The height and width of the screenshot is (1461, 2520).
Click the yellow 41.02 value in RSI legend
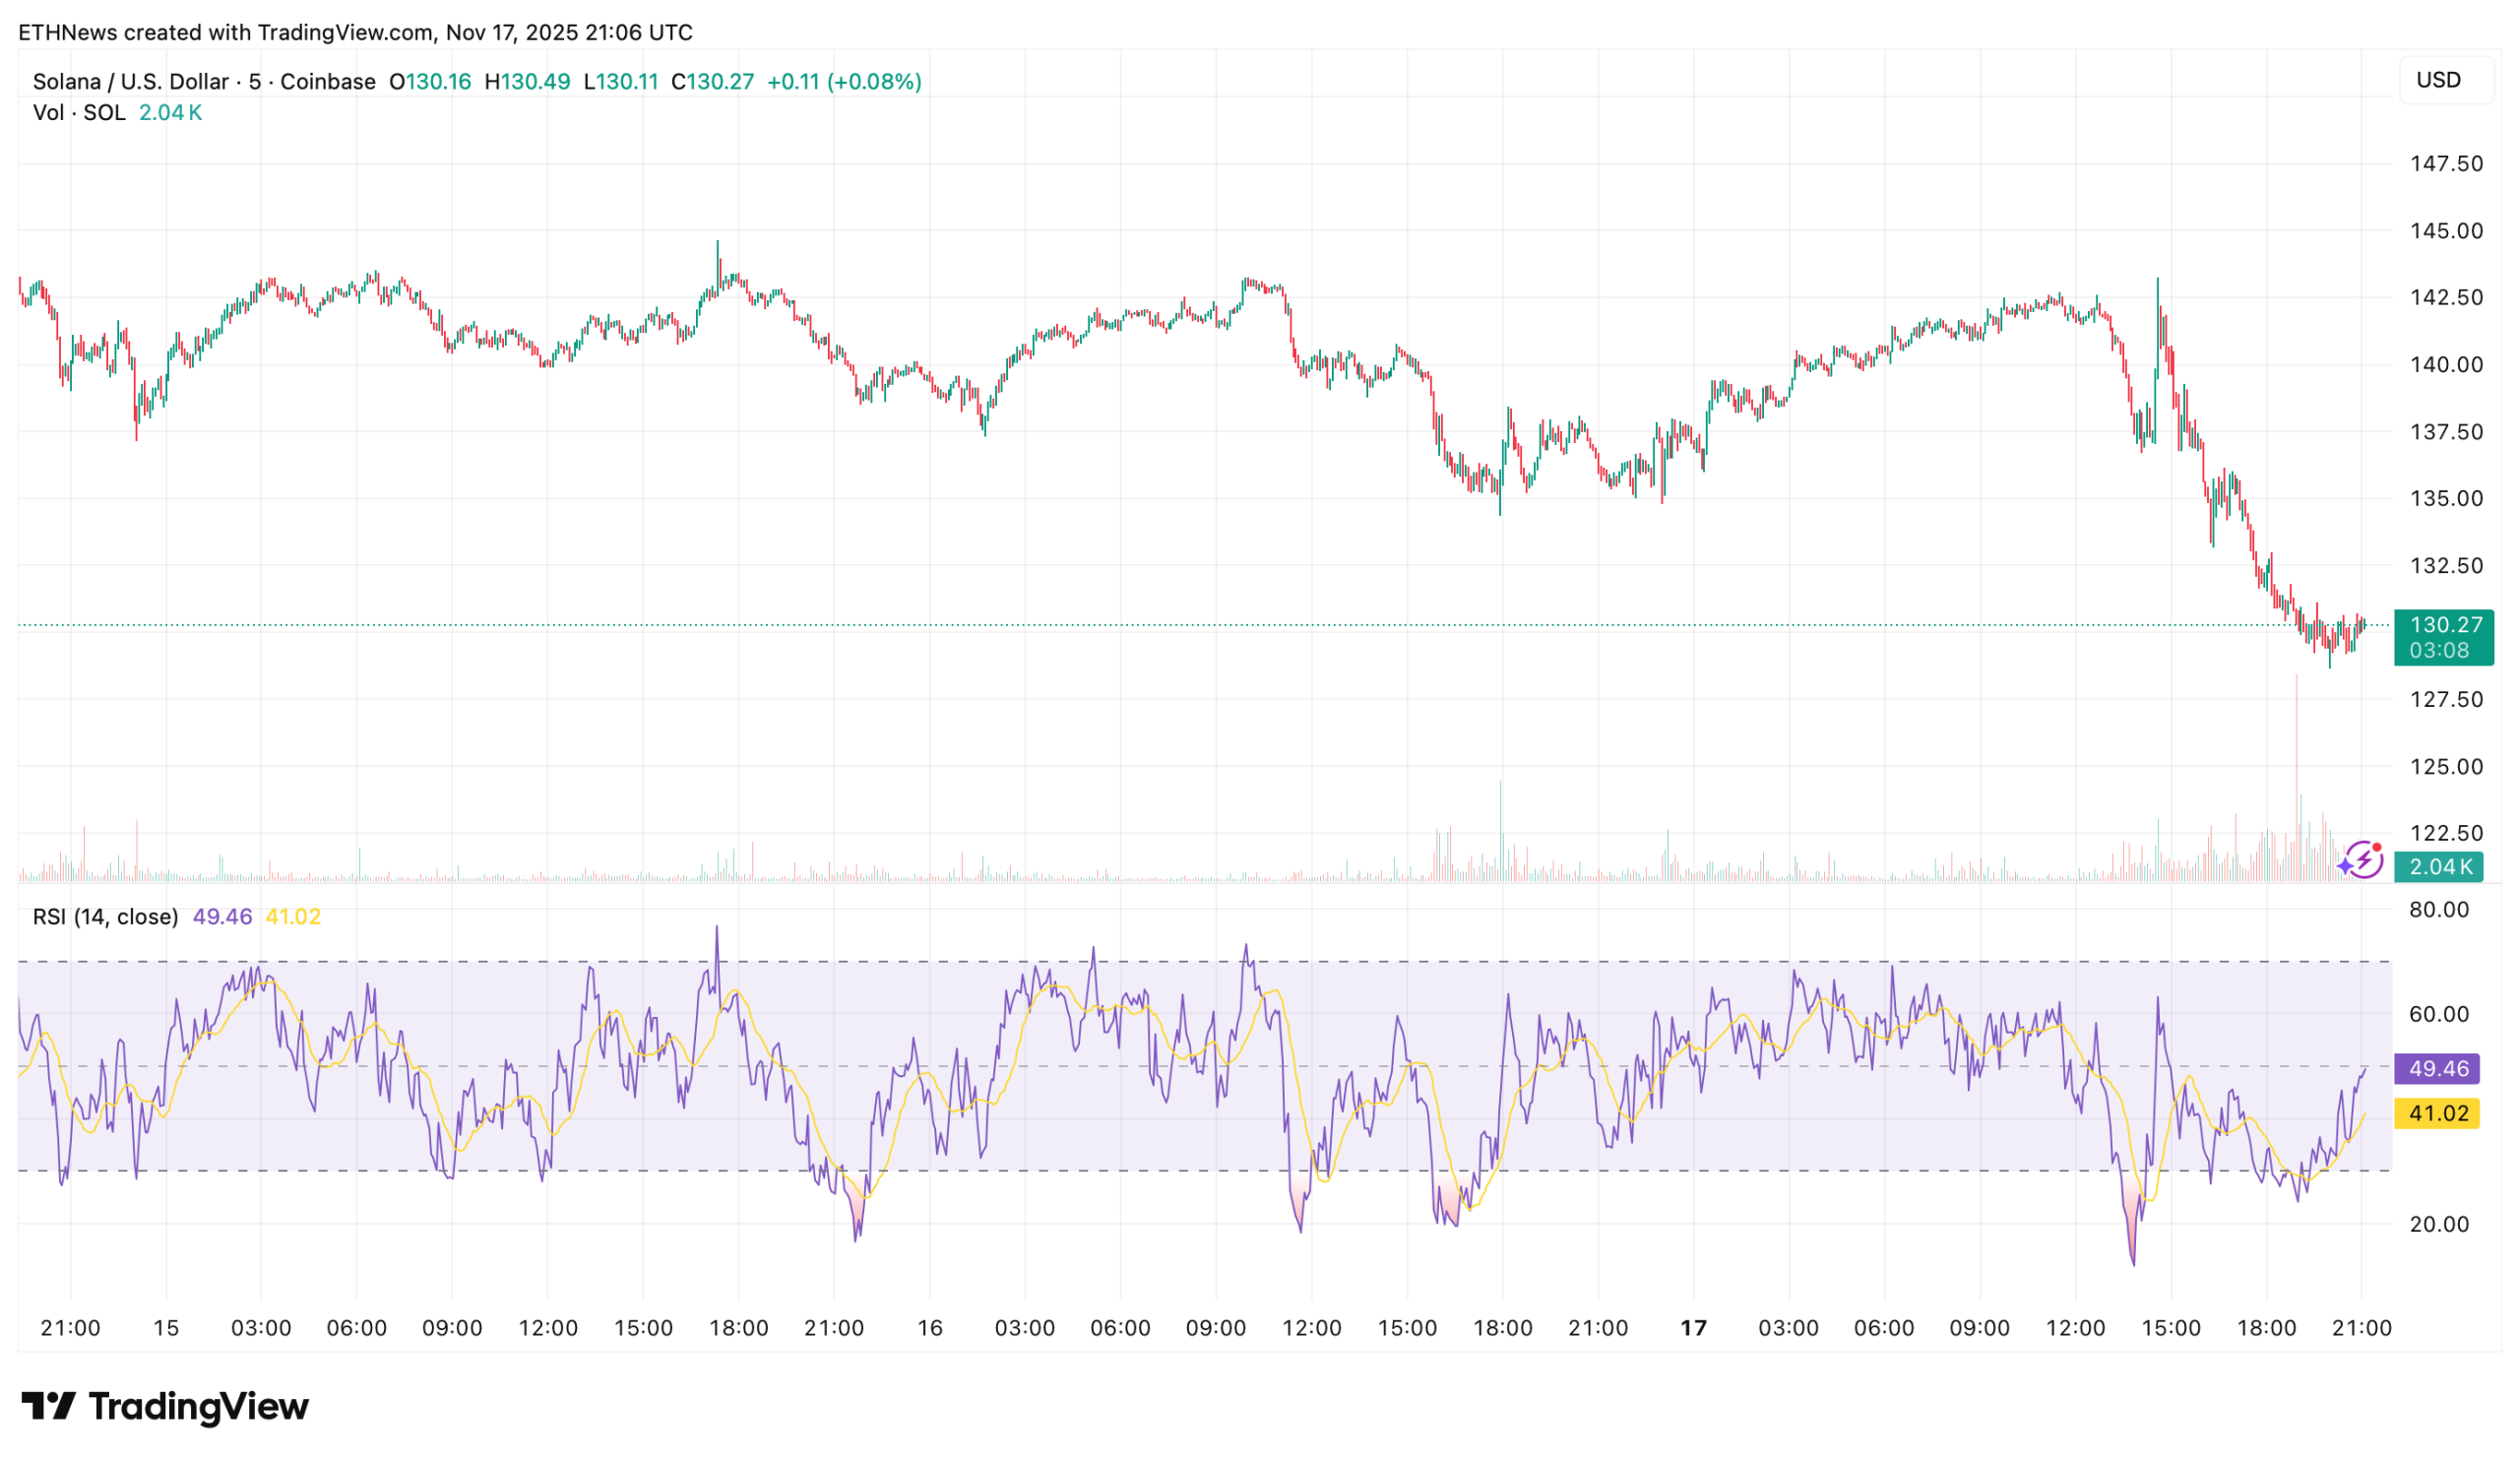tap(293, 917)
